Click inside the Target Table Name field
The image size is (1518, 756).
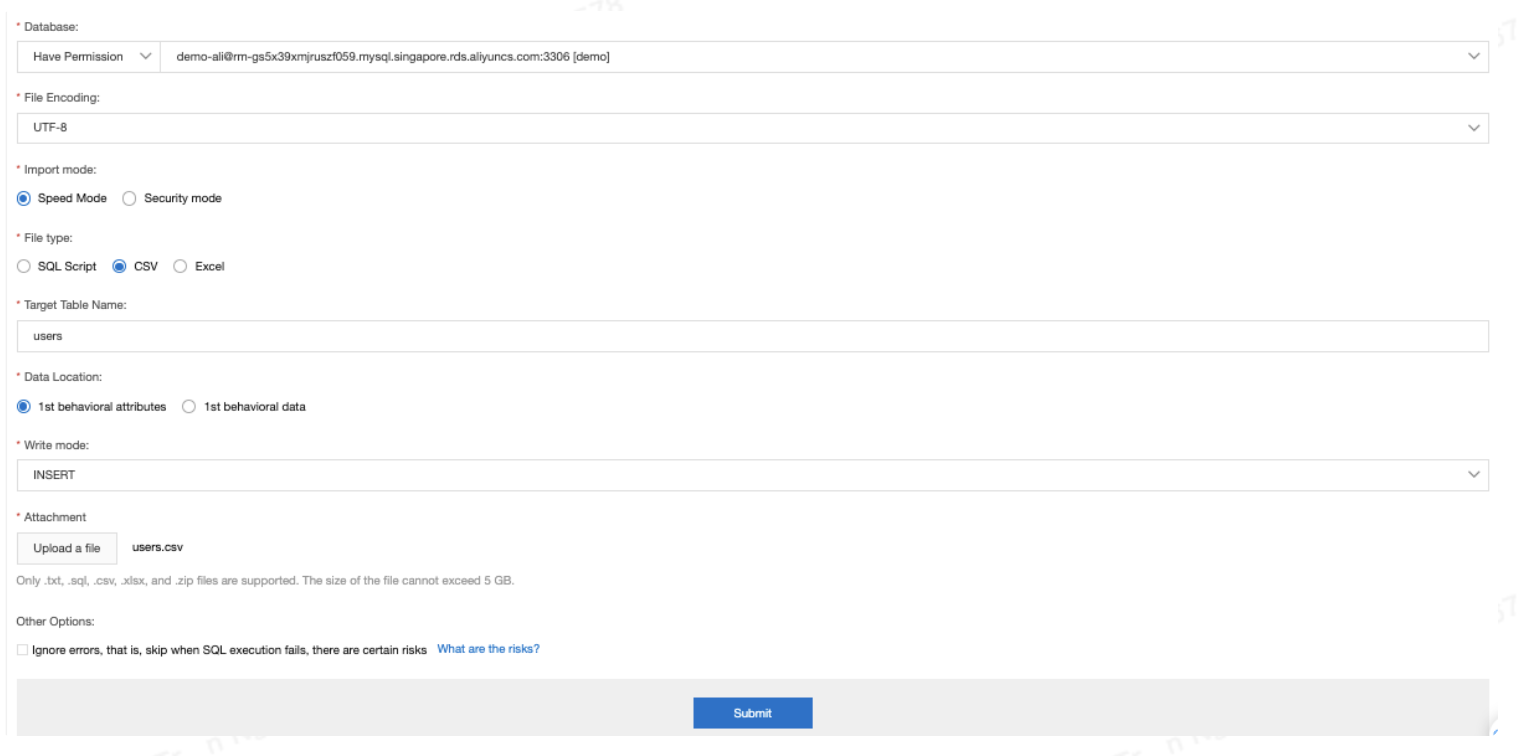coord(750,335)
